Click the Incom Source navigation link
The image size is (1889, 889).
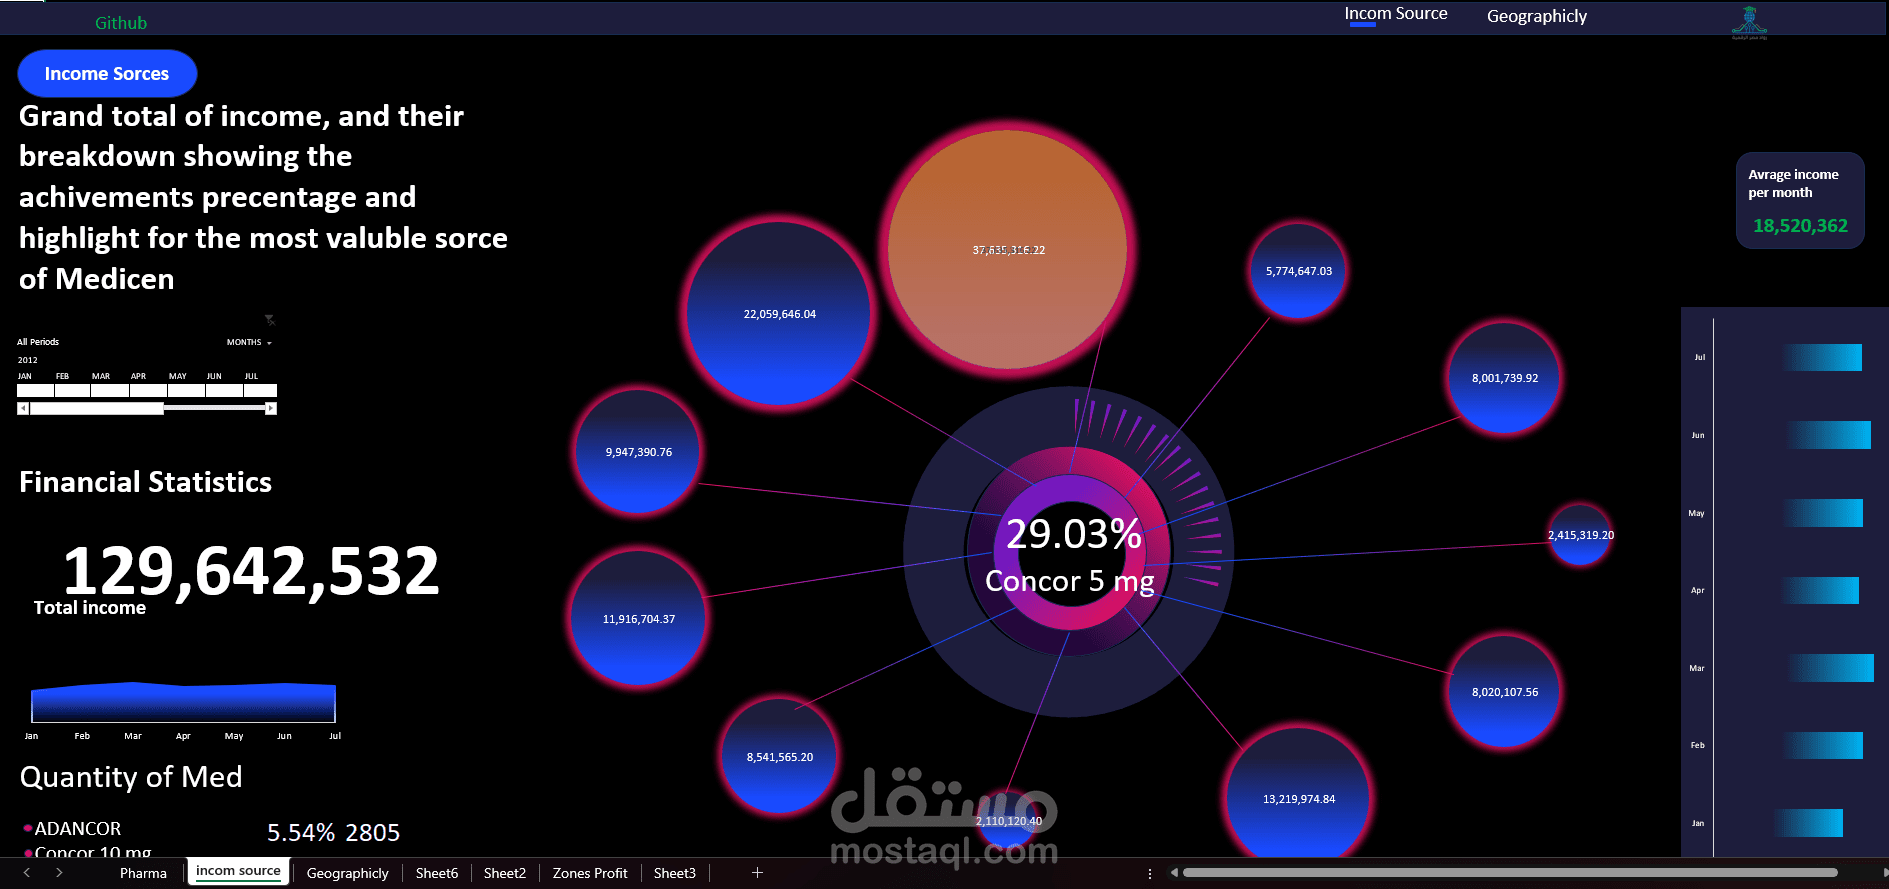(1396, 14)
